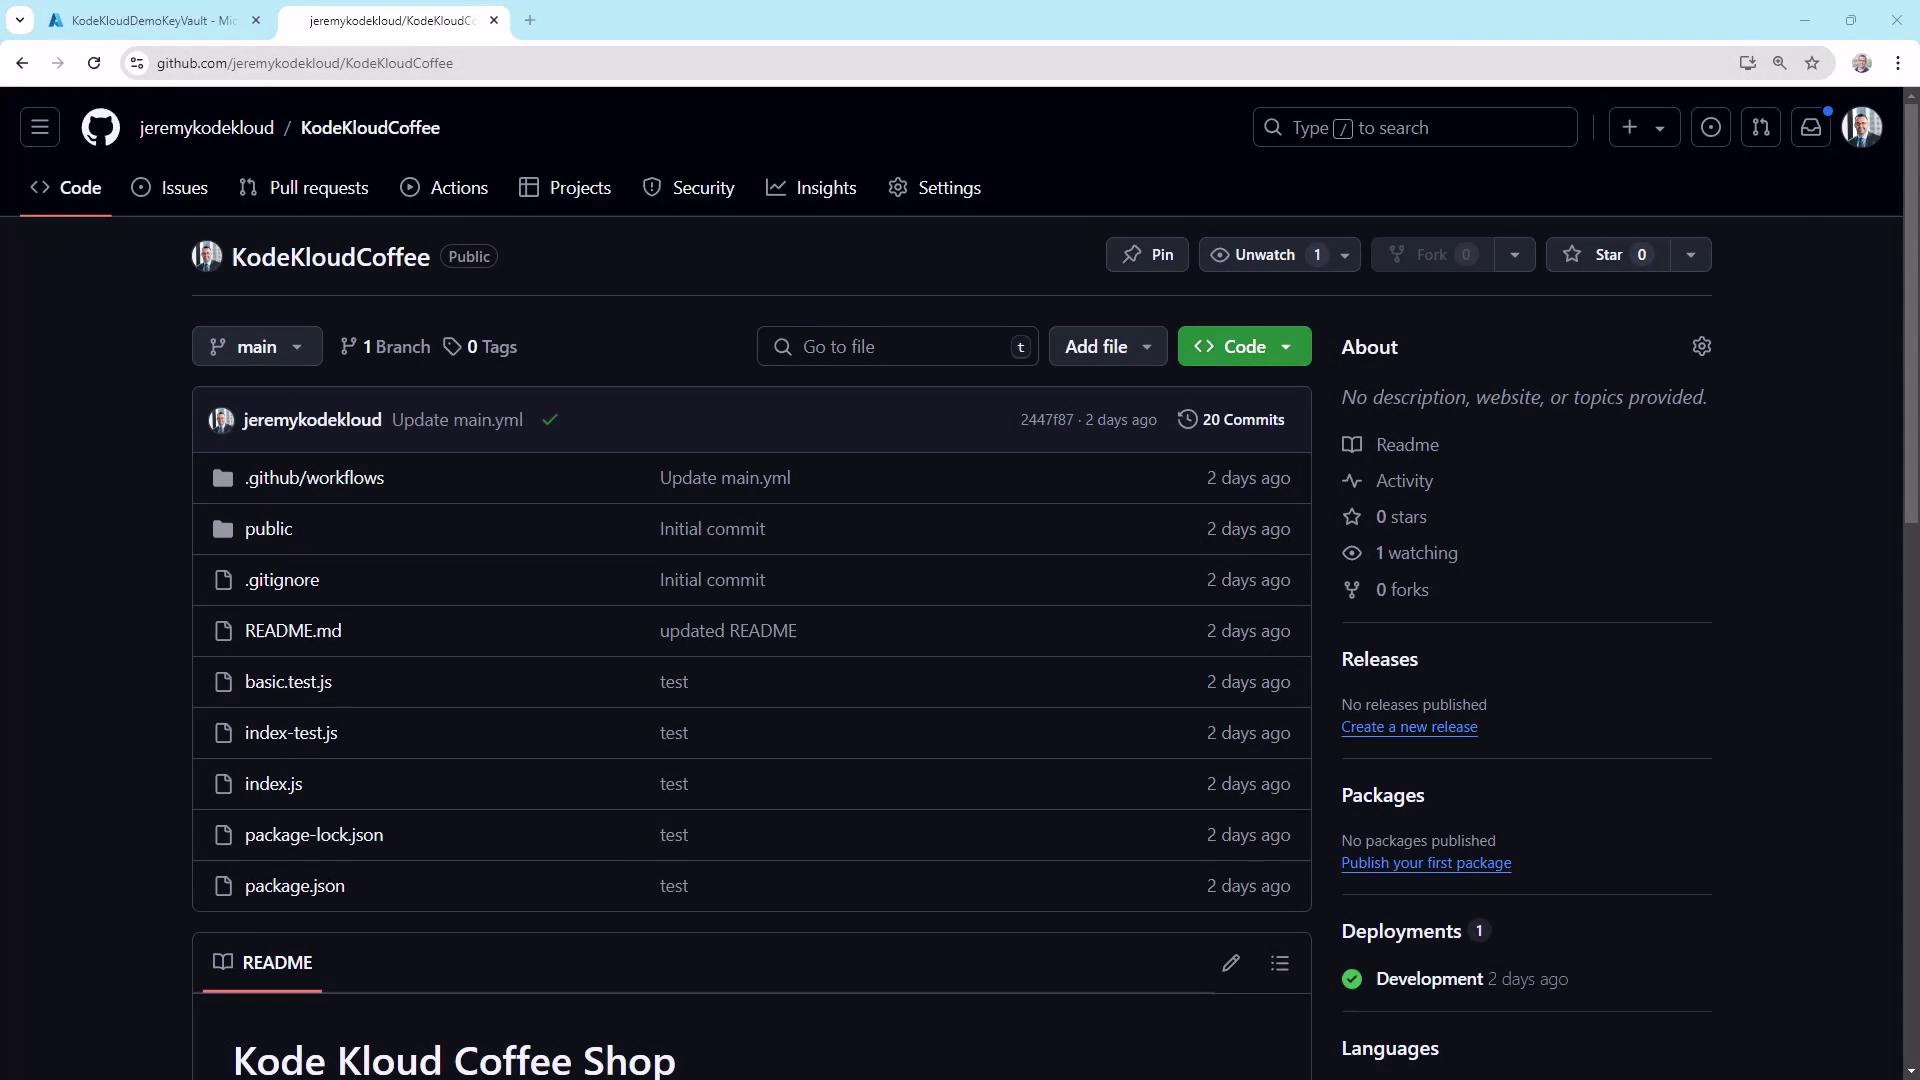
Task: Edit README with the pencil icon
Action: [x=1231, y=963]
